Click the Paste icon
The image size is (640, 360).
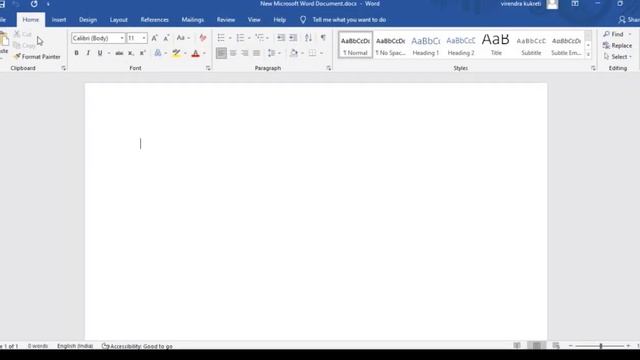(x=4, y=40)
